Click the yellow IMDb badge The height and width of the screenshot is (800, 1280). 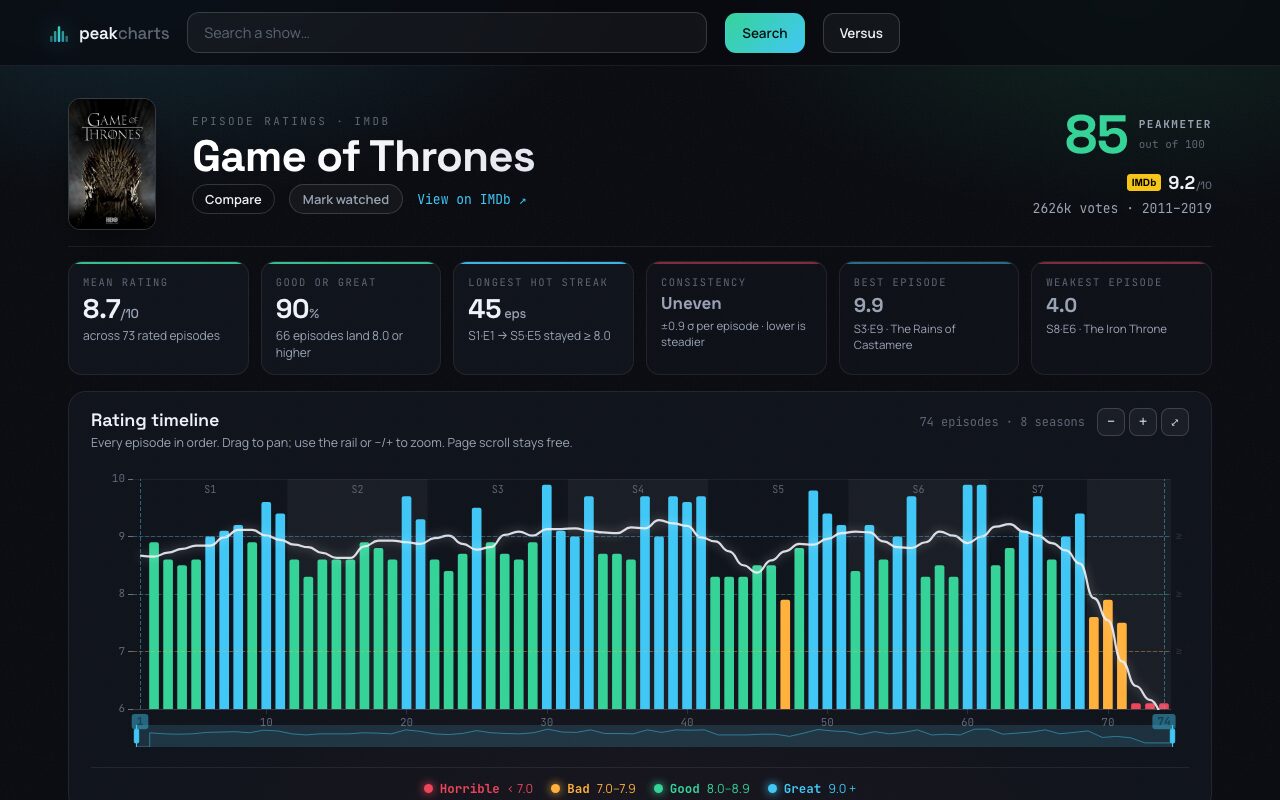click(x=1144, y=183)
